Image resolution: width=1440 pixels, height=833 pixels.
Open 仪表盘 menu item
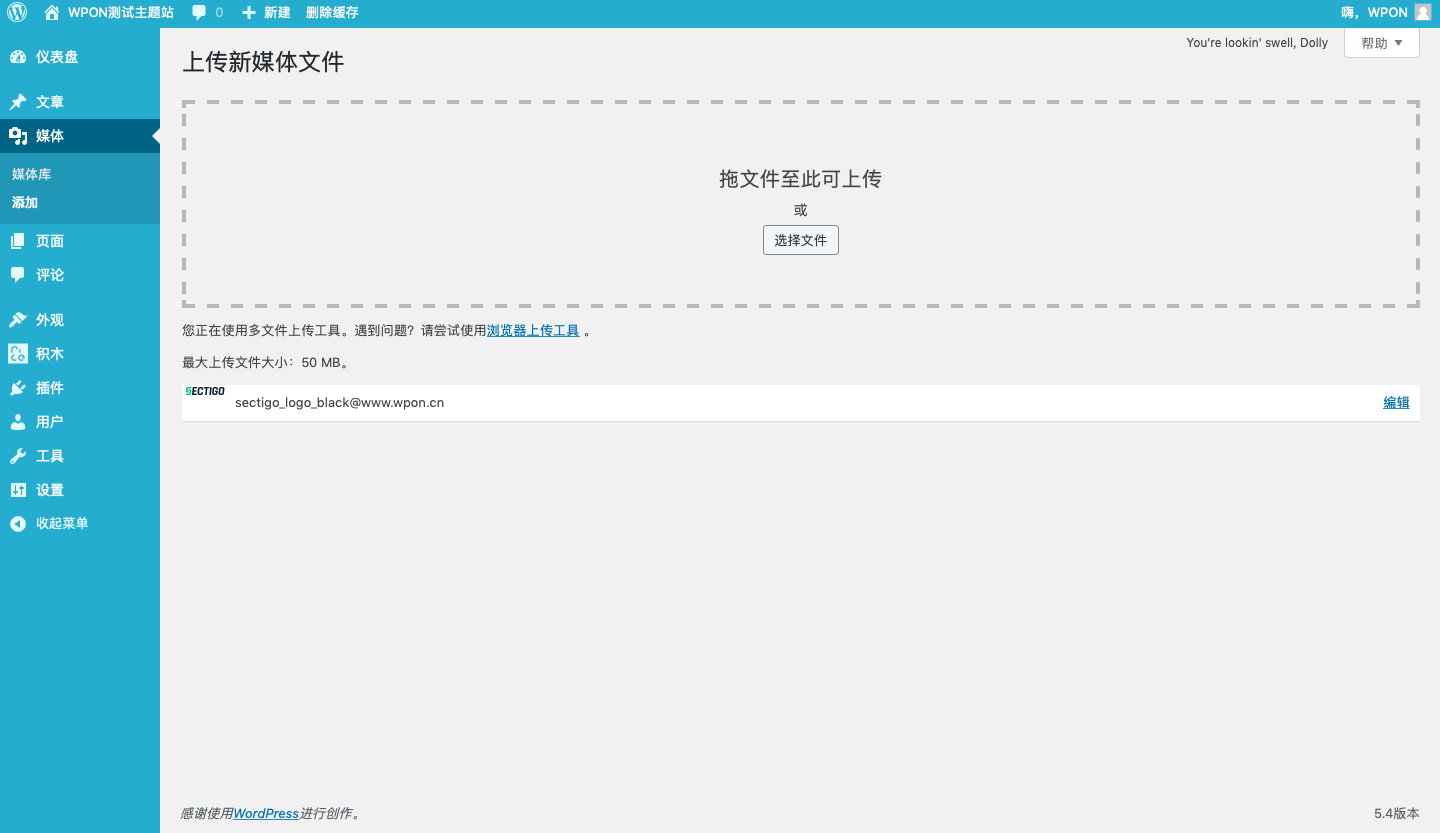coord(80,57)
